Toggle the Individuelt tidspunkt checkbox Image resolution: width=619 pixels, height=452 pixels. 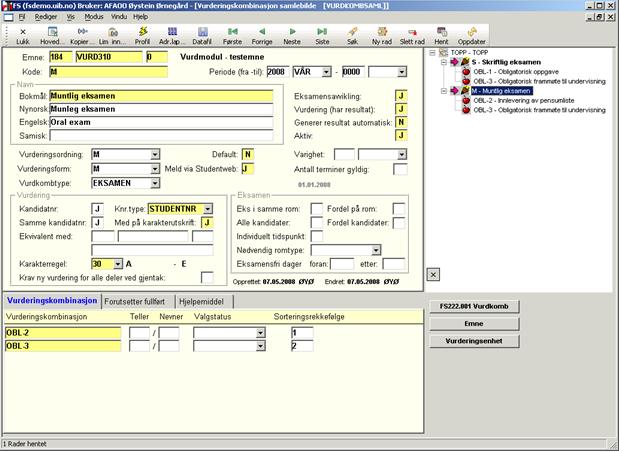[x=317, y=236]
